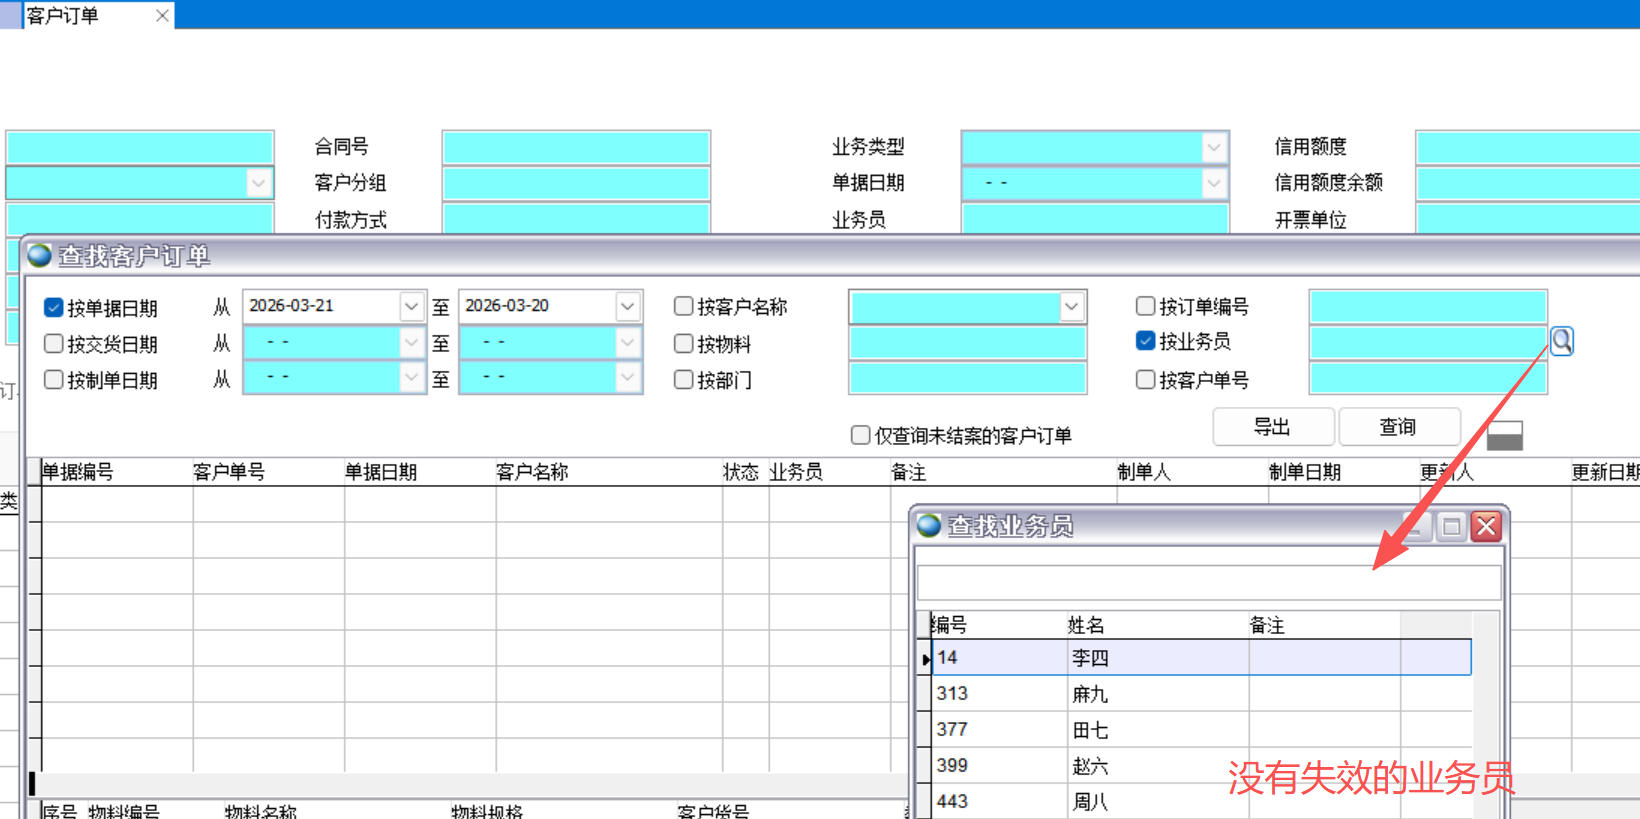Select salesperson 李四 row
This screenshot has width=1640, height=819.
[1090, 658]
